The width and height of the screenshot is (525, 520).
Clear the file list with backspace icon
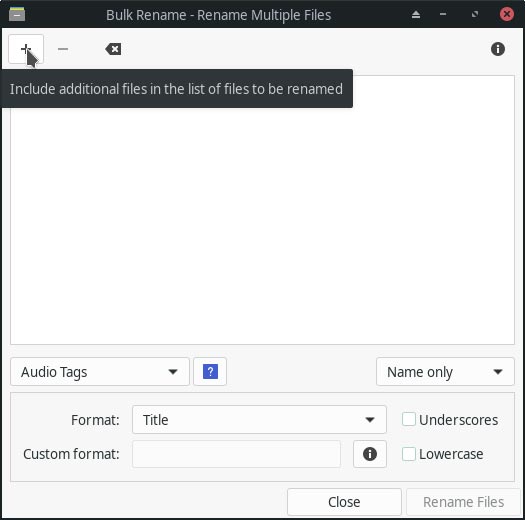(113, 49)
